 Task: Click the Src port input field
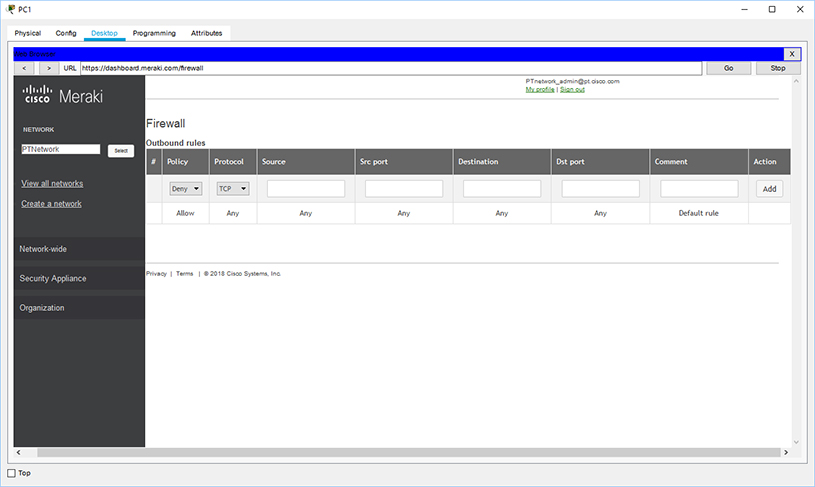404,189
